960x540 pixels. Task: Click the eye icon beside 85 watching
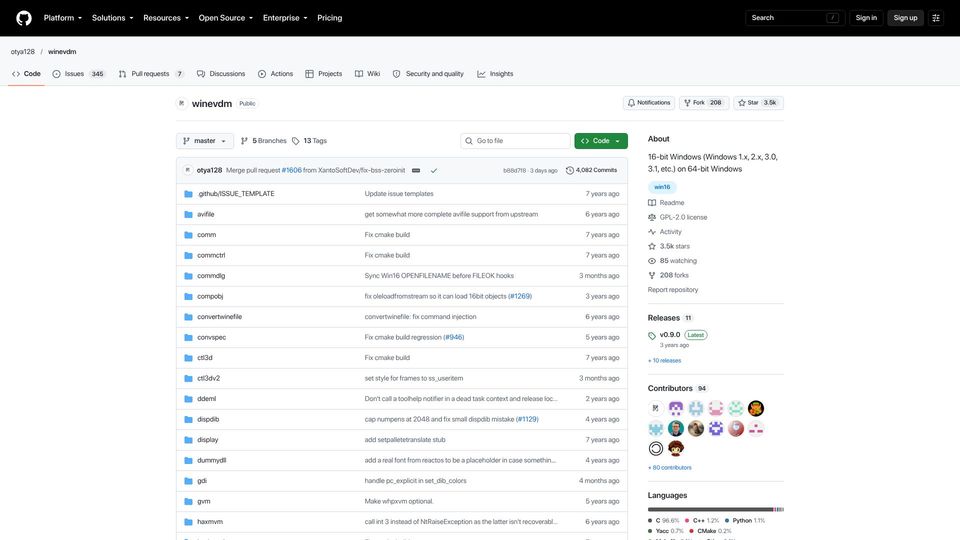coord(652,261)
